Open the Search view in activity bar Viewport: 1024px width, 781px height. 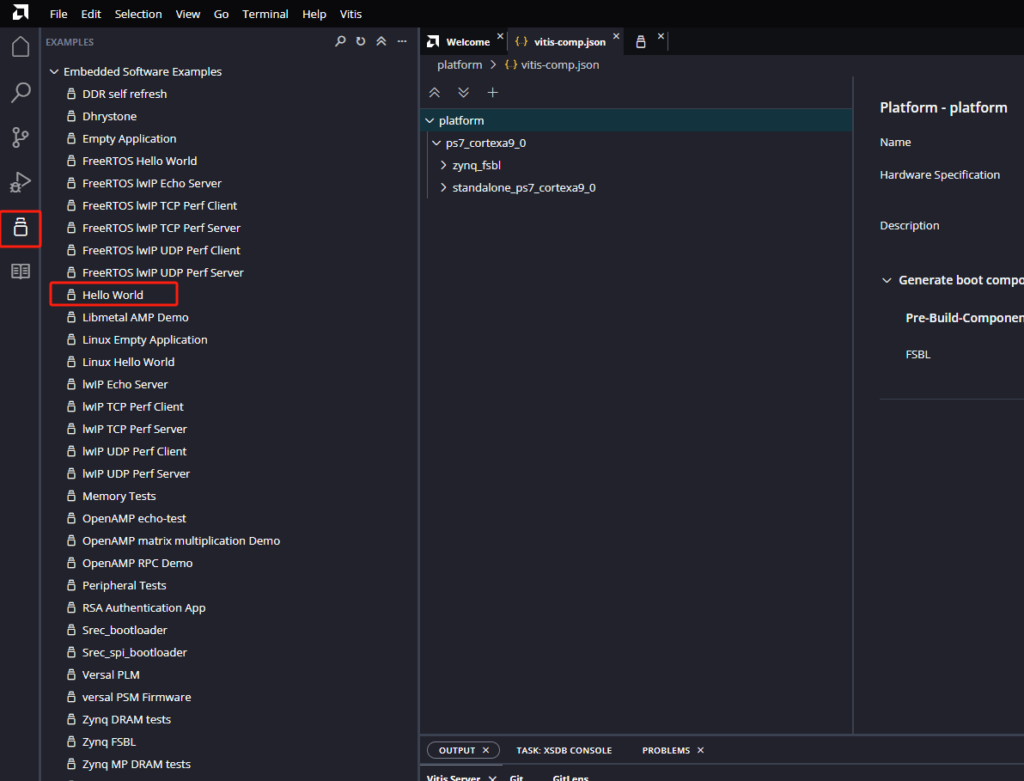(x=21, y=92)
